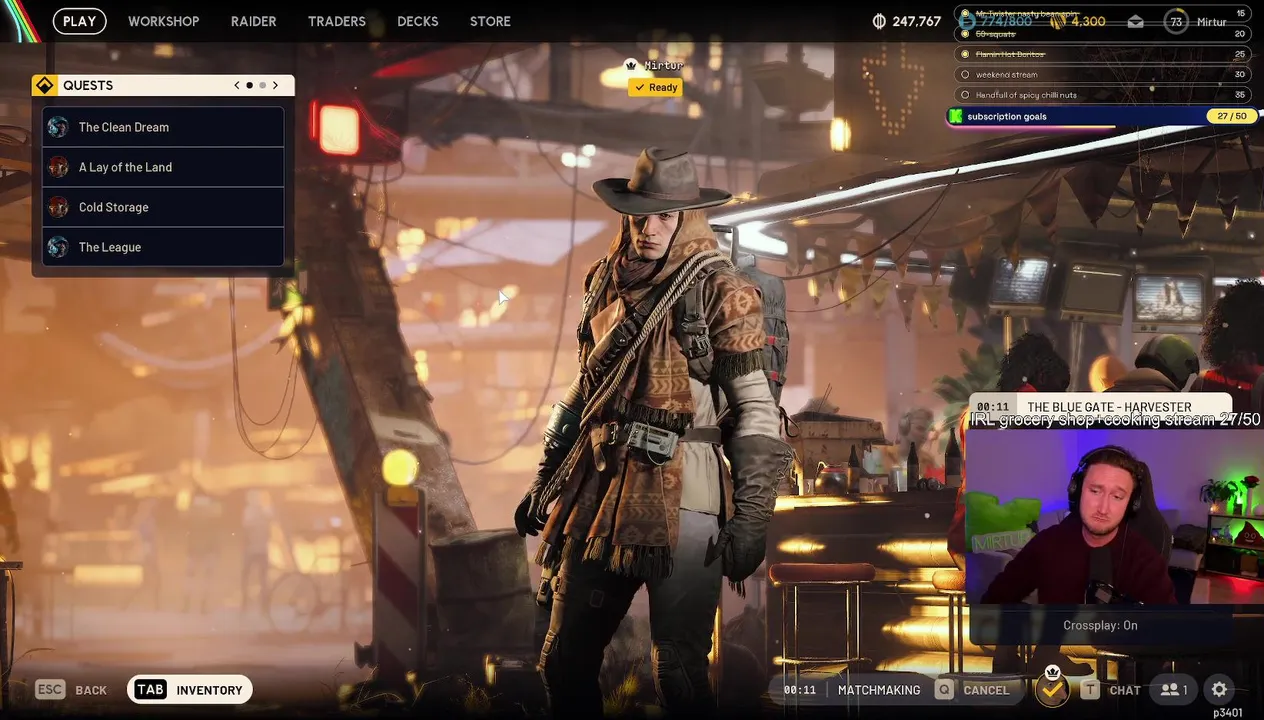Click the subscription goals progress bar
The width and height of the screenshot is (1264, 720).
(1100, 116)
